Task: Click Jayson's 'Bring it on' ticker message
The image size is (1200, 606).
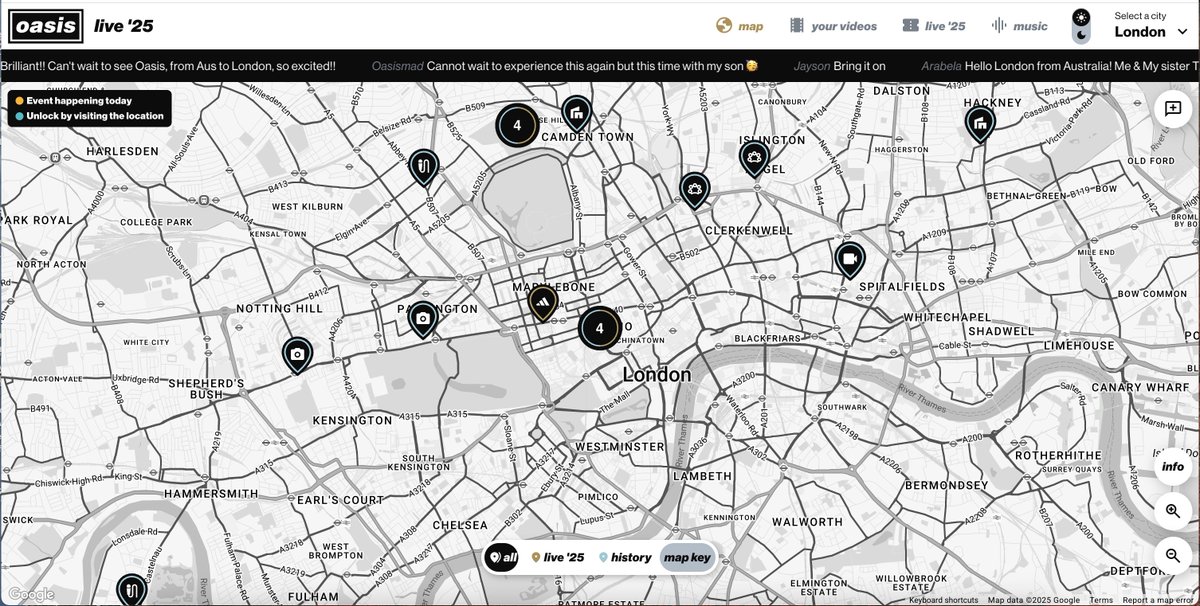Action: [840, 65]
